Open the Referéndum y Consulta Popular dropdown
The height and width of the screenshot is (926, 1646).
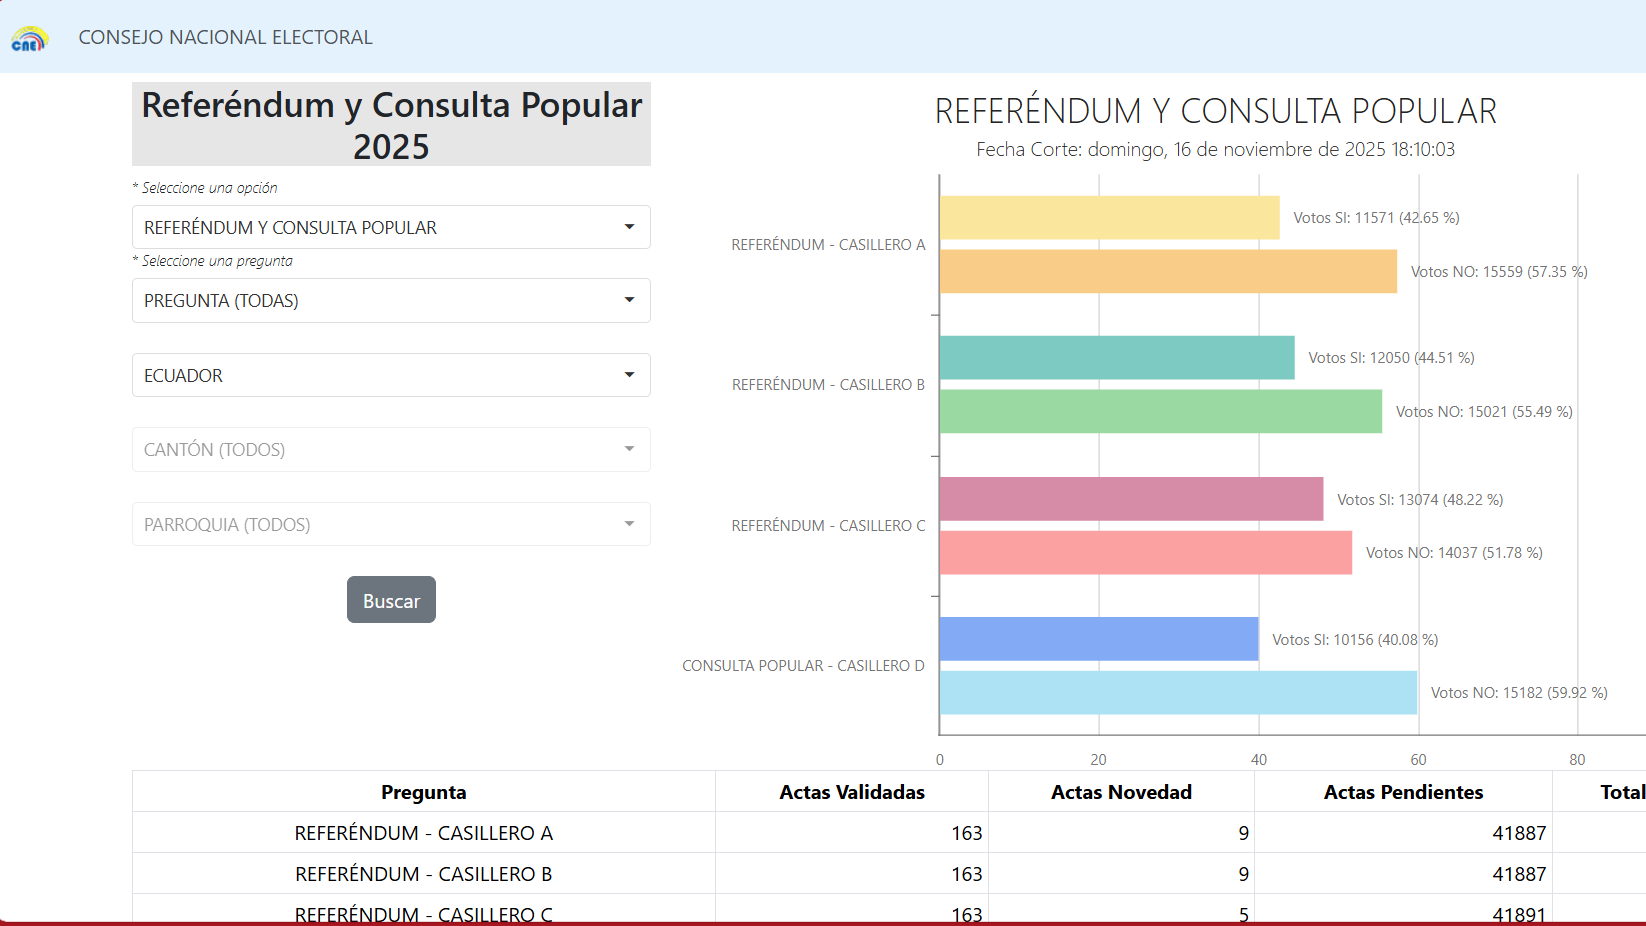(x=391, y=227)
